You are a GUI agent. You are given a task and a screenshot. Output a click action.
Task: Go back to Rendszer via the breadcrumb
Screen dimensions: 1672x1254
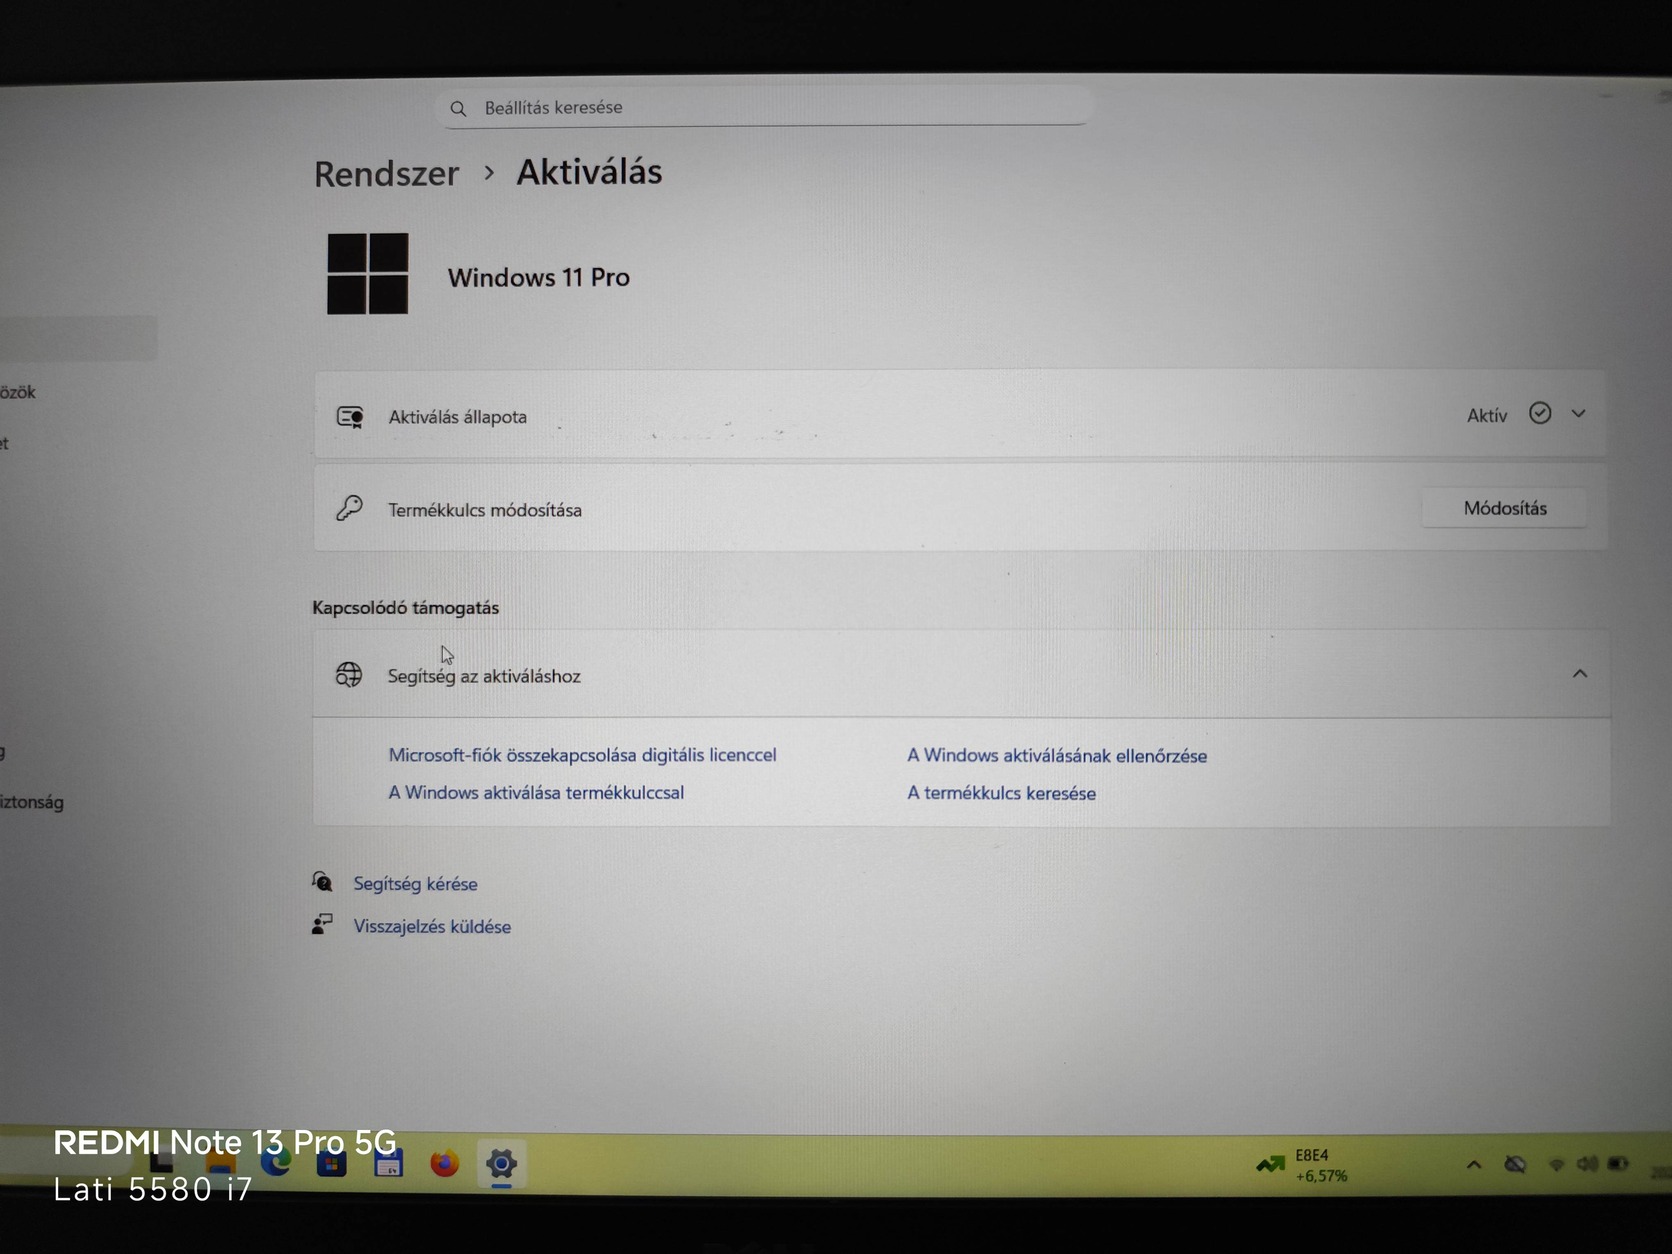click(386, 174)
